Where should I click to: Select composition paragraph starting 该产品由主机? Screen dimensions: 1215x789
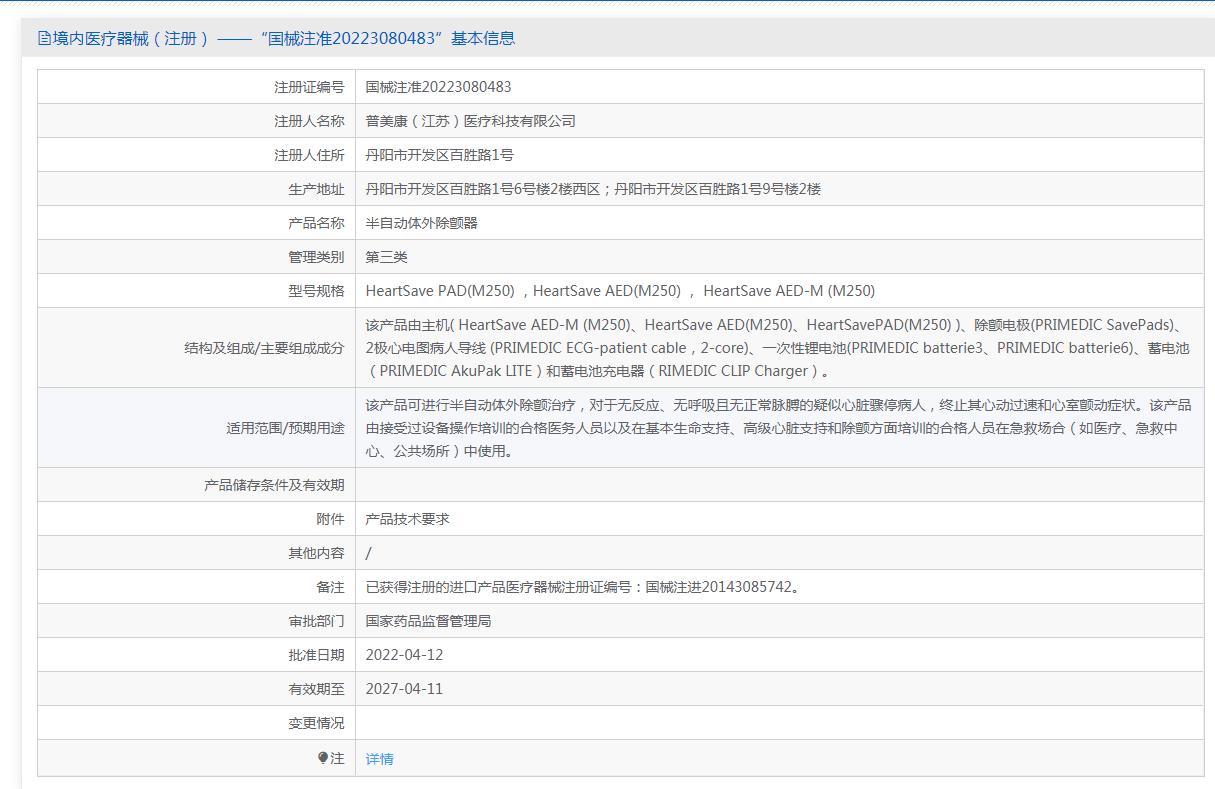[779, 348]
